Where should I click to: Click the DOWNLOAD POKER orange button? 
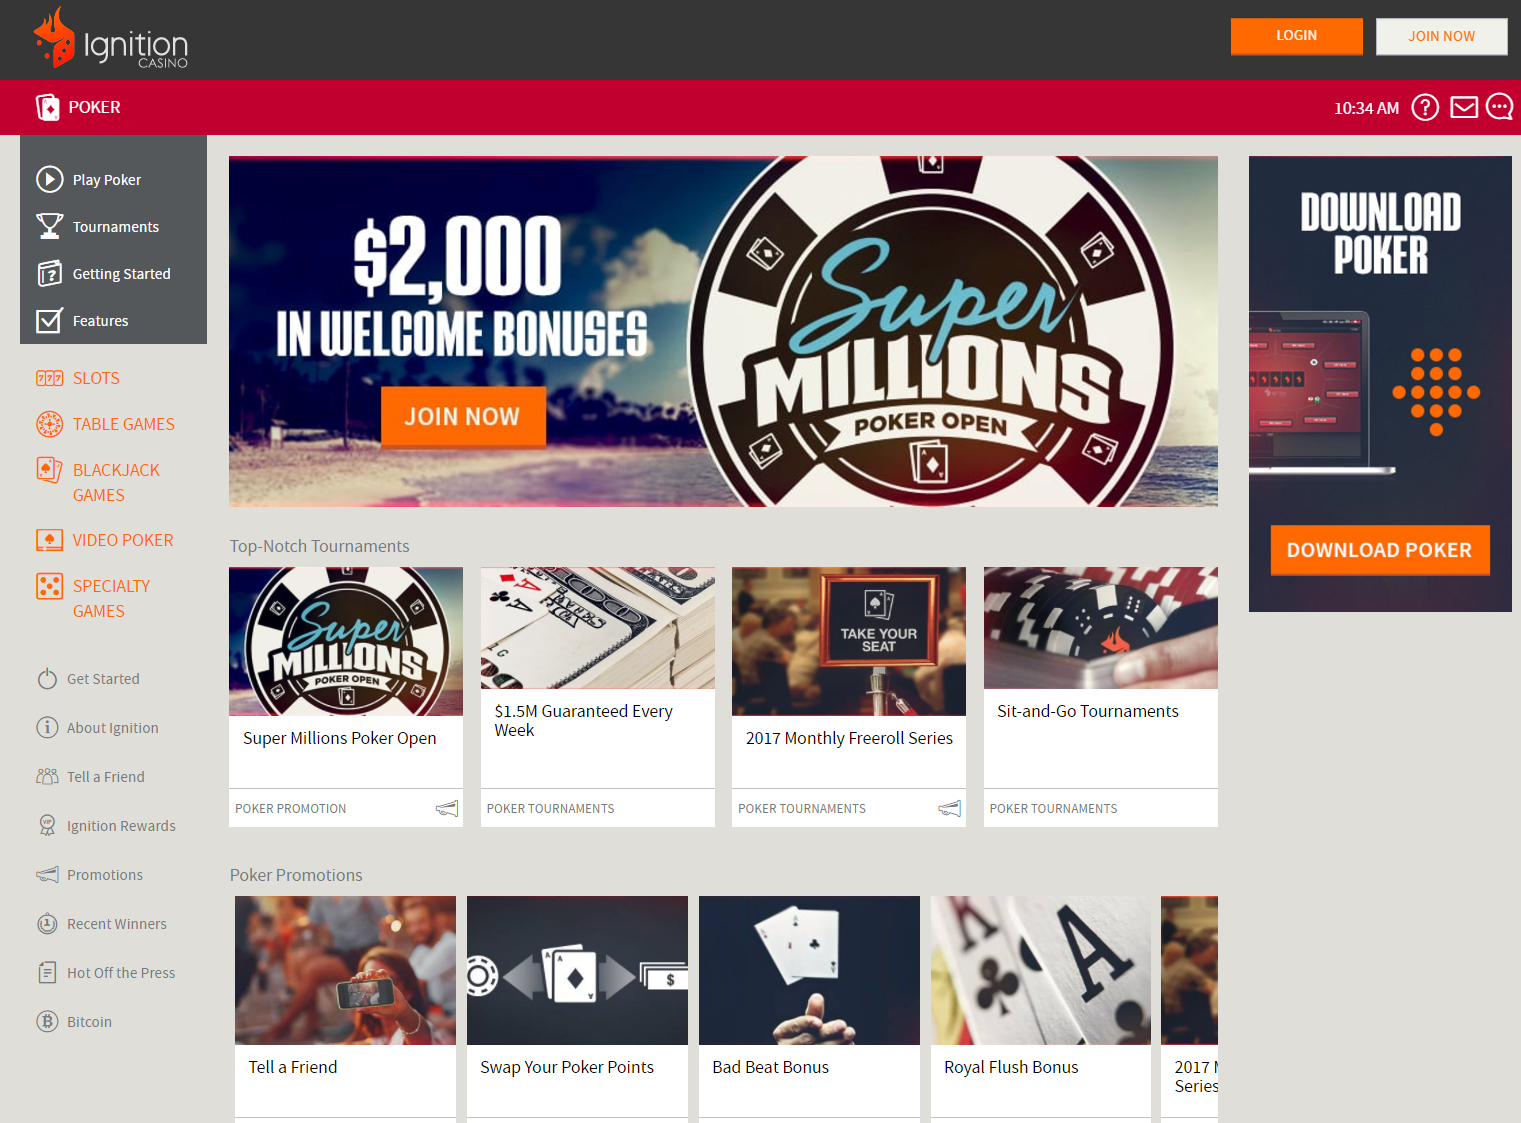[1380, 550]
